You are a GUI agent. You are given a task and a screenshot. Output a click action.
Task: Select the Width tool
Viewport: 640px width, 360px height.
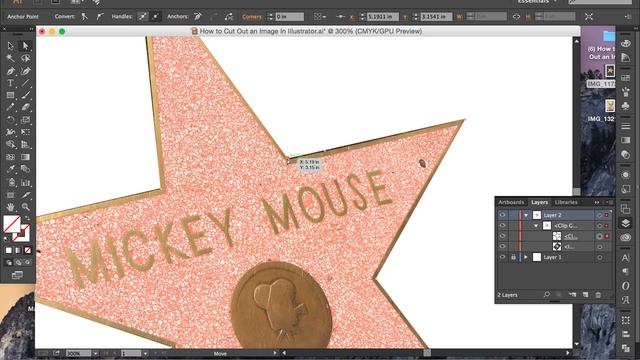coord(11,132)
